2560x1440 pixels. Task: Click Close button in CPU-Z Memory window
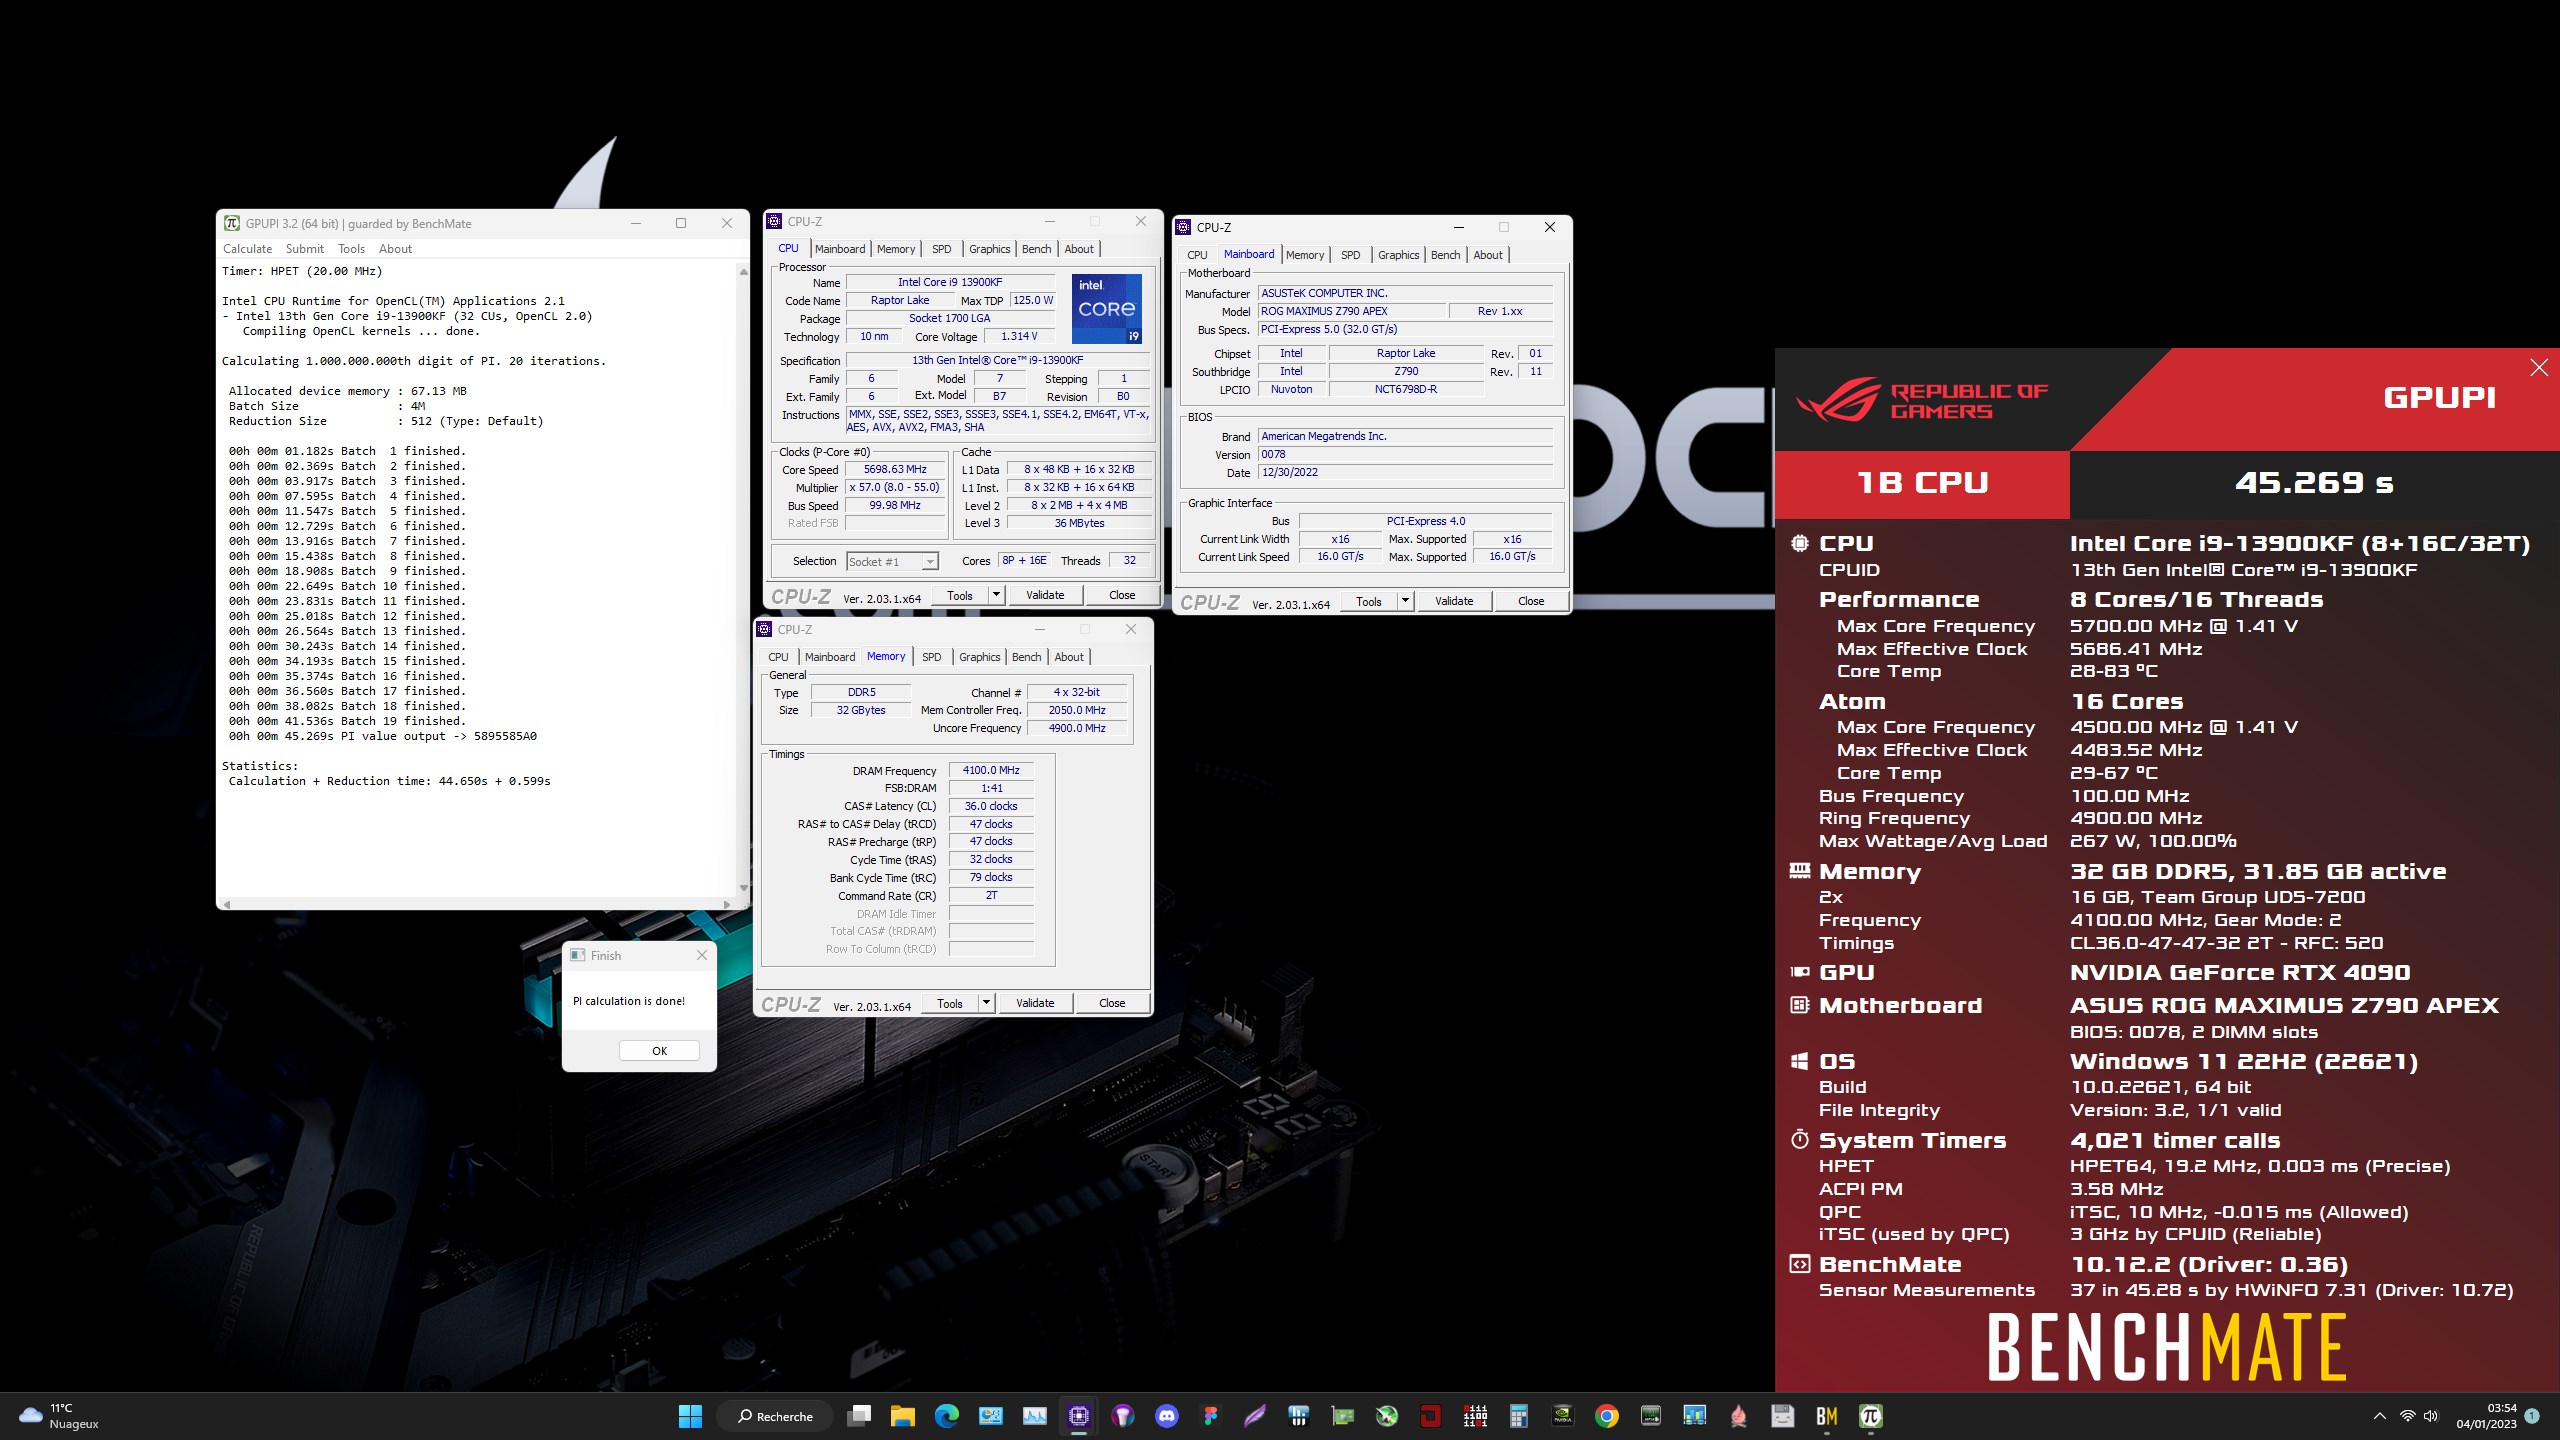click(x=1112, y=1003)
